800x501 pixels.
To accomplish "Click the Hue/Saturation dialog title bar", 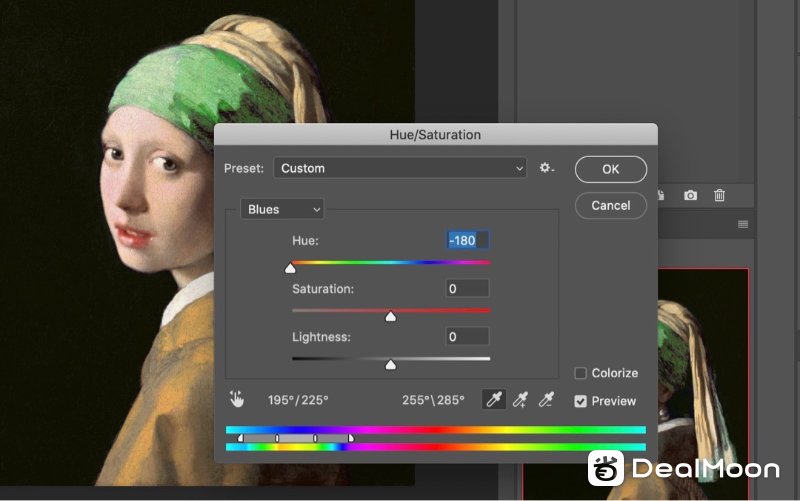I will [x=435, y=135].
